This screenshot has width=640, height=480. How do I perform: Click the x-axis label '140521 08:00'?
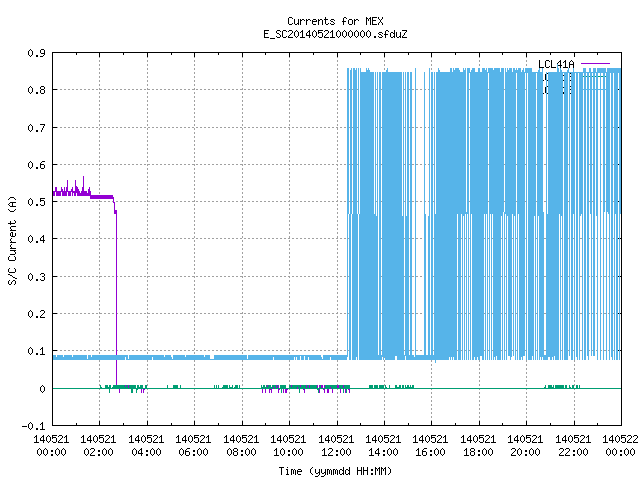coord(241,446)
